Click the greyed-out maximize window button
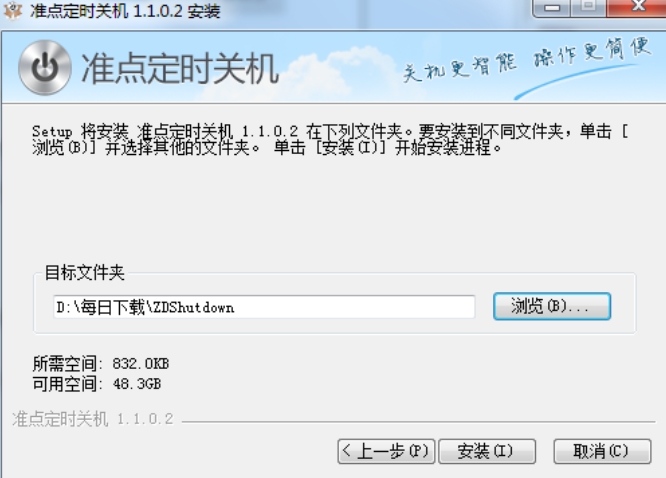 (x=588, y=7)
